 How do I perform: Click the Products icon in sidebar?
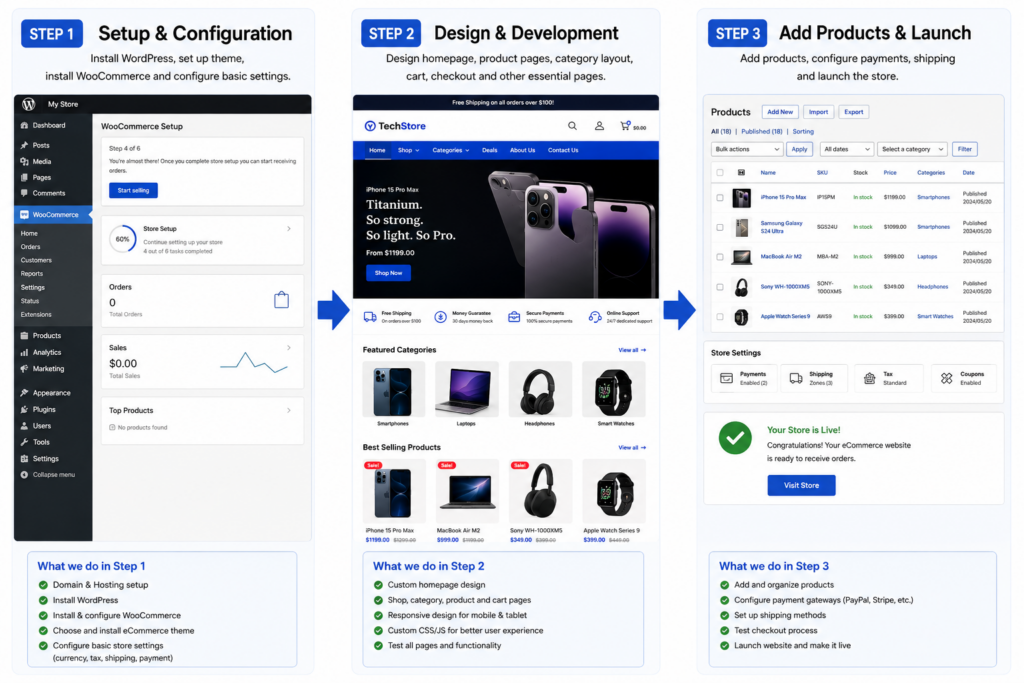point(24,335)
